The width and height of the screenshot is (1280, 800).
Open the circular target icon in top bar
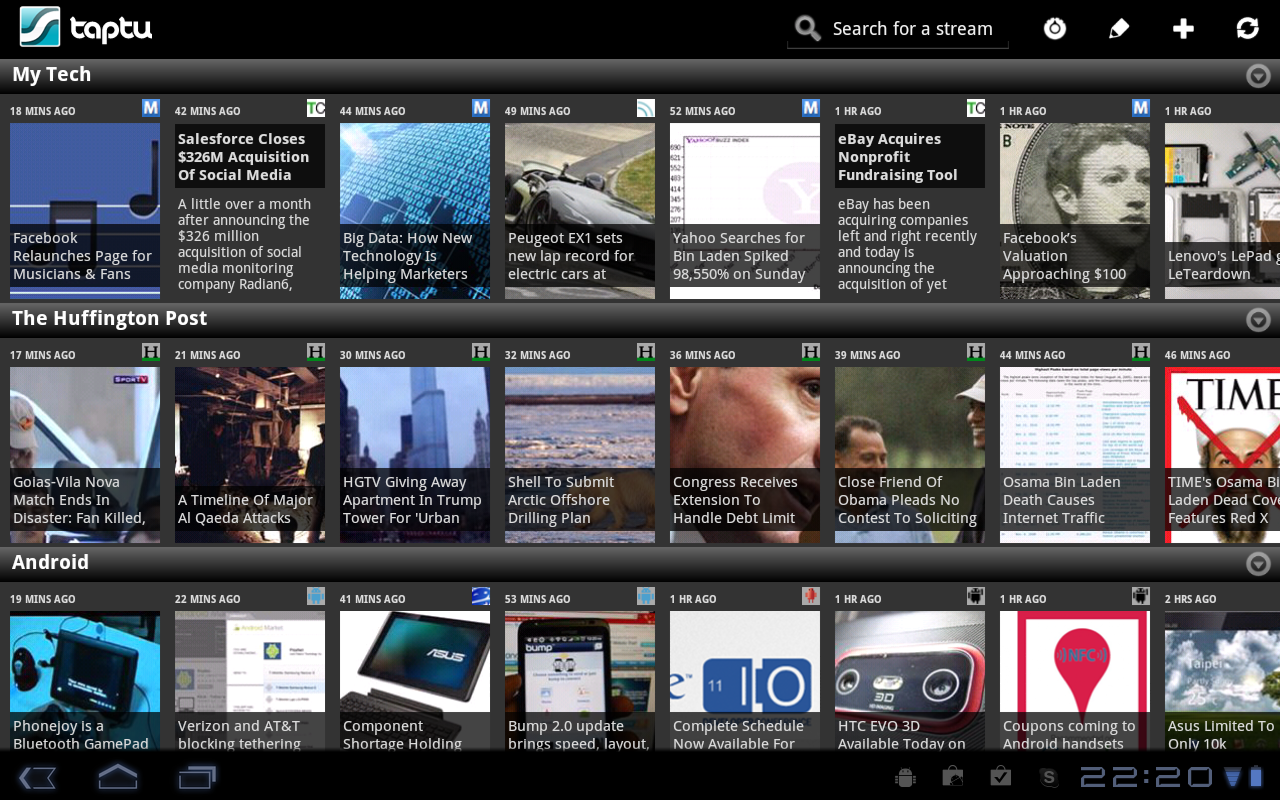[x=1055, y=29]
